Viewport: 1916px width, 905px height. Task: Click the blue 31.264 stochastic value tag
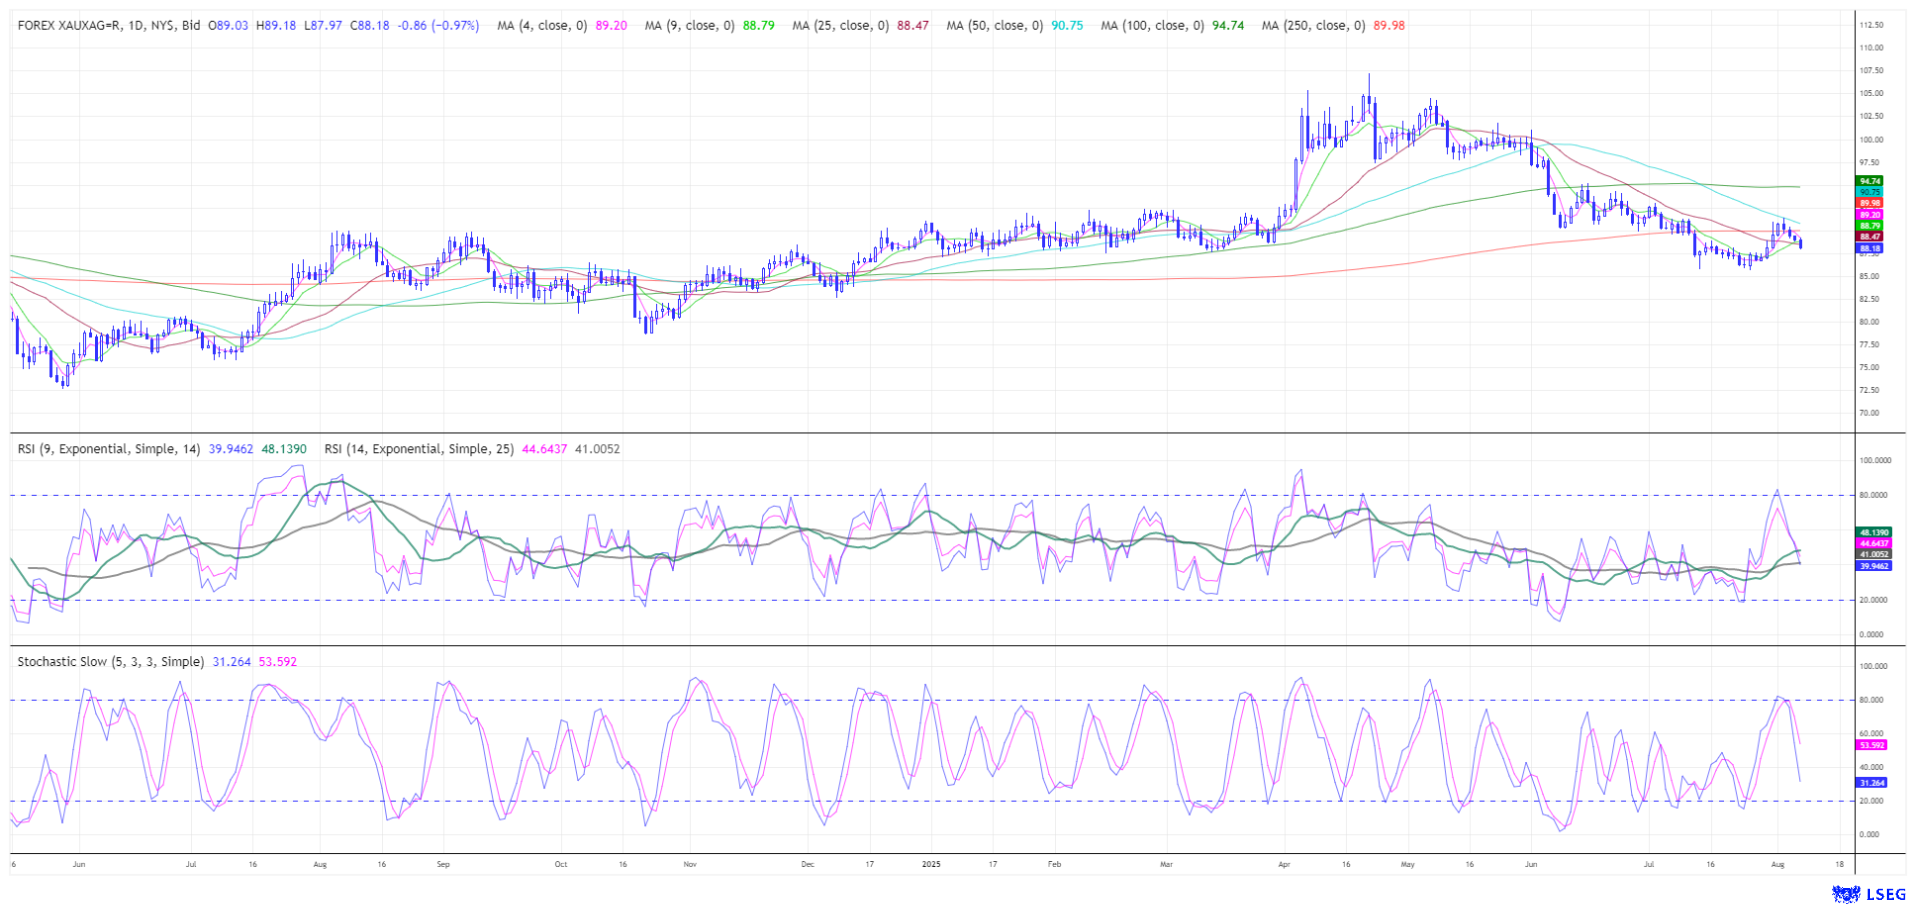(x=1871, y=783)
